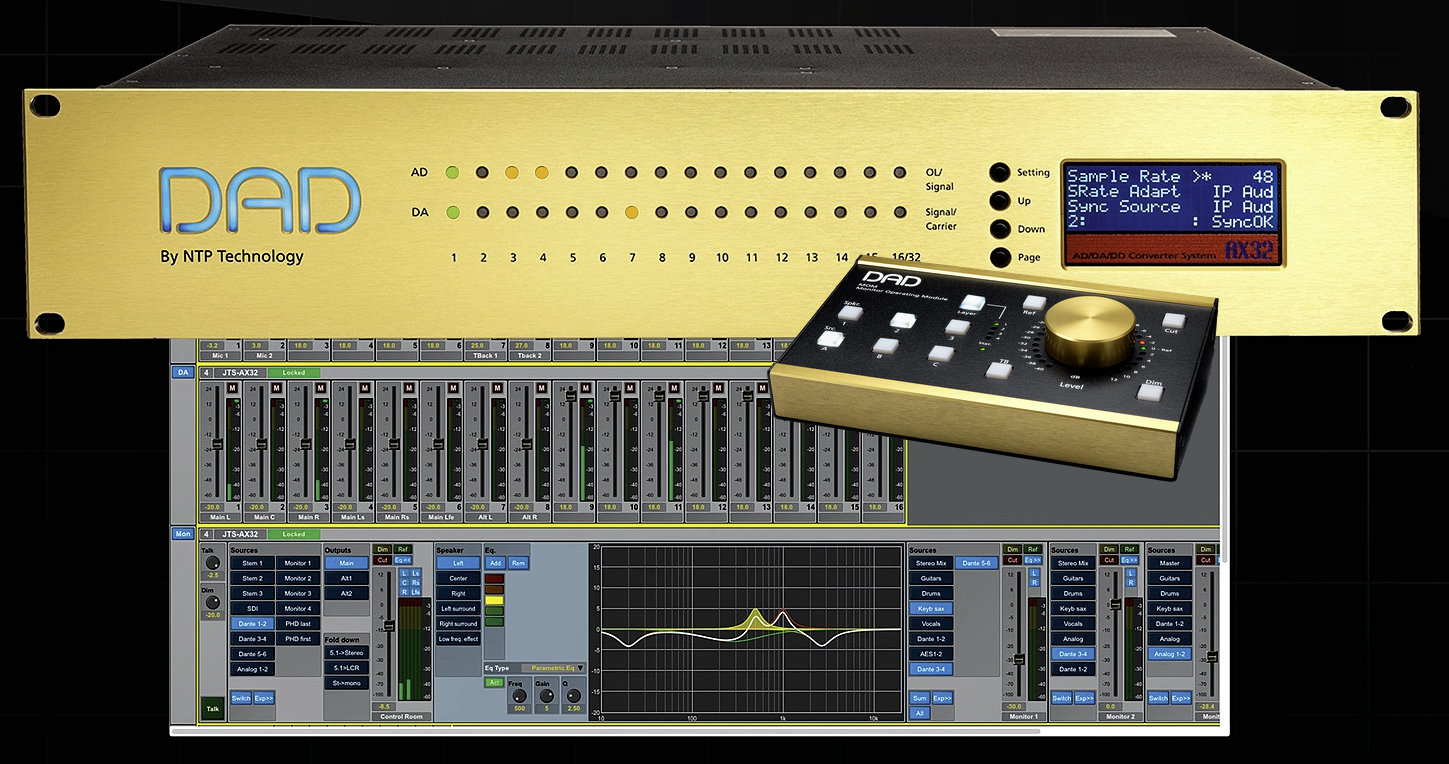1449x764 pixels.
Task: Click the Control Room Switch button
Action: point(241,698)
